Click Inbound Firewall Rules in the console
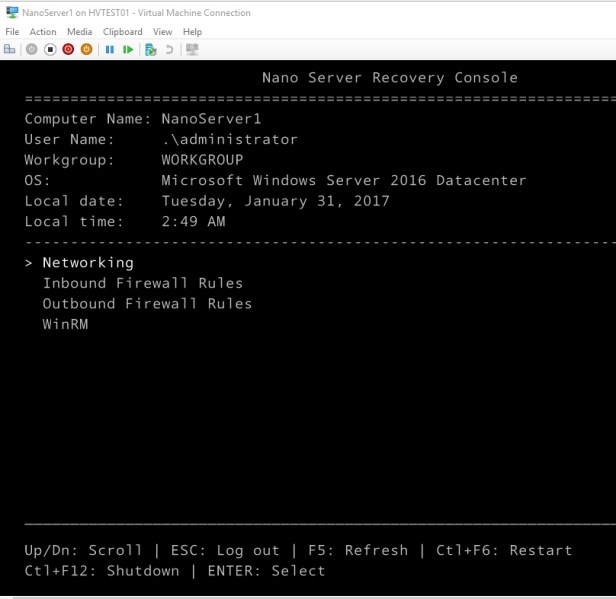Image resolution: width=616 pixels, height=599 pixels. point(142,283)
